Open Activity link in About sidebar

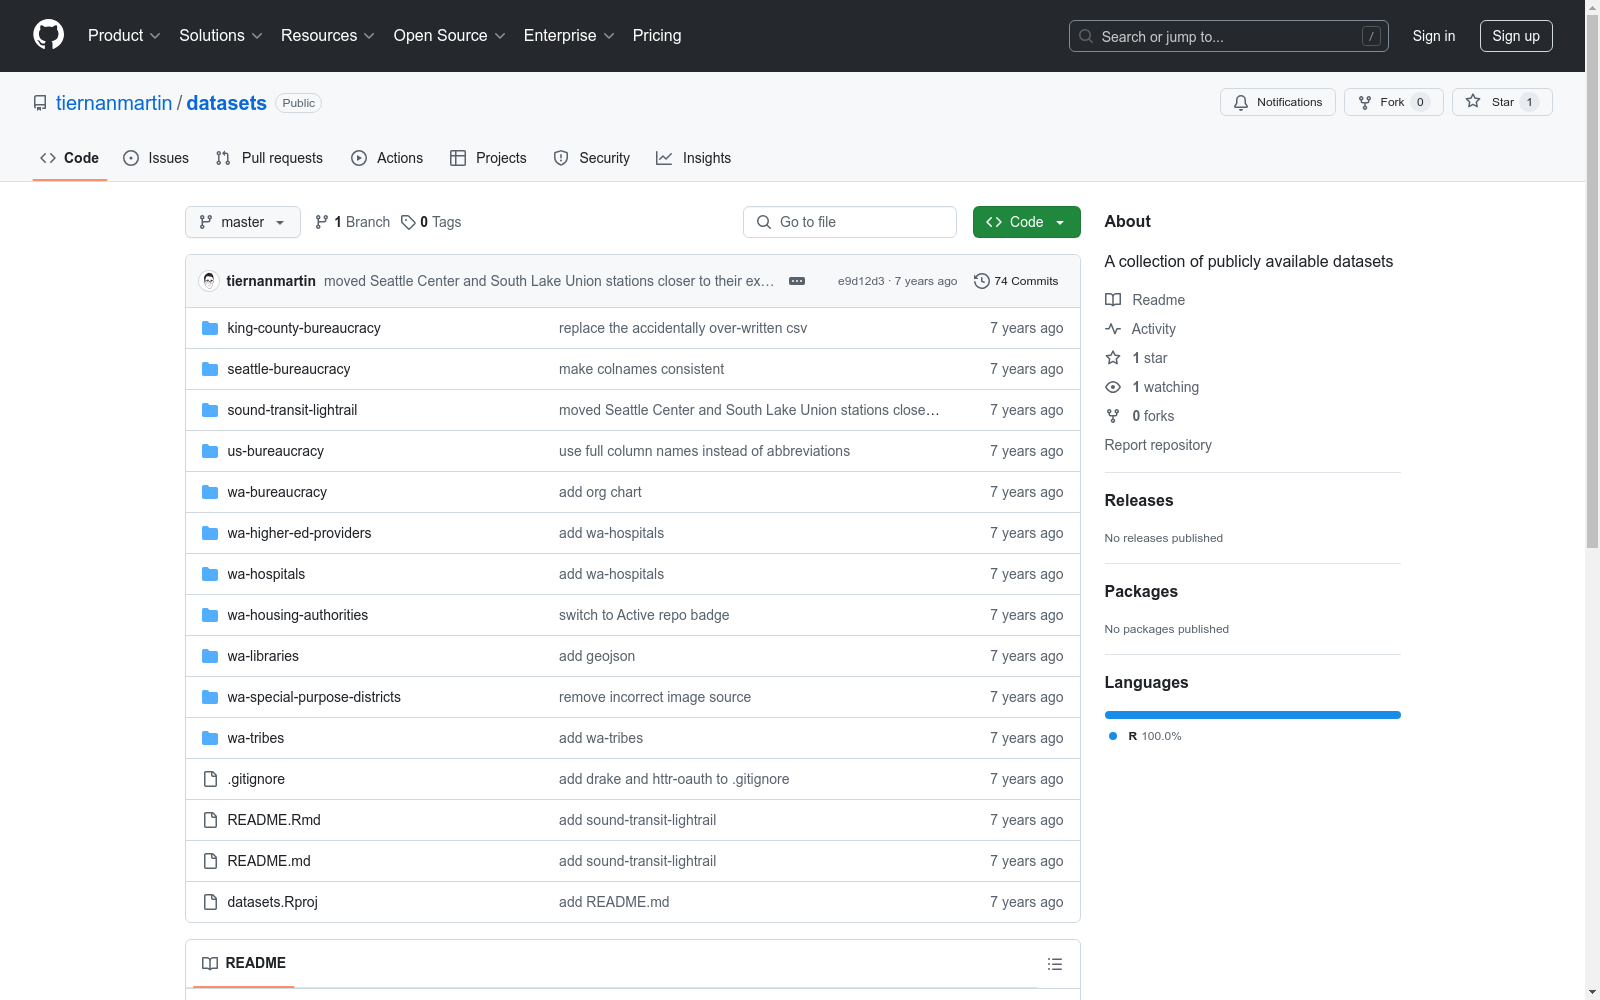(x=1141, y=329)
